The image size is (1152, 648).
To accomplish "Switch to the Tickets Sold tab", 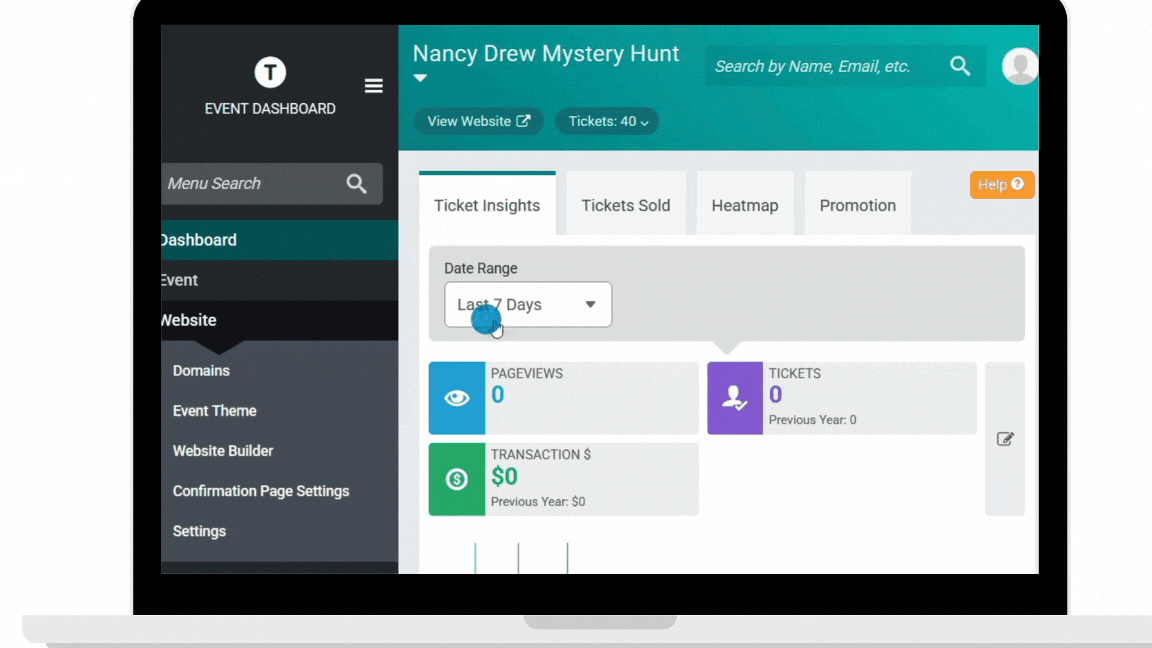I will [x=626, y=205].
